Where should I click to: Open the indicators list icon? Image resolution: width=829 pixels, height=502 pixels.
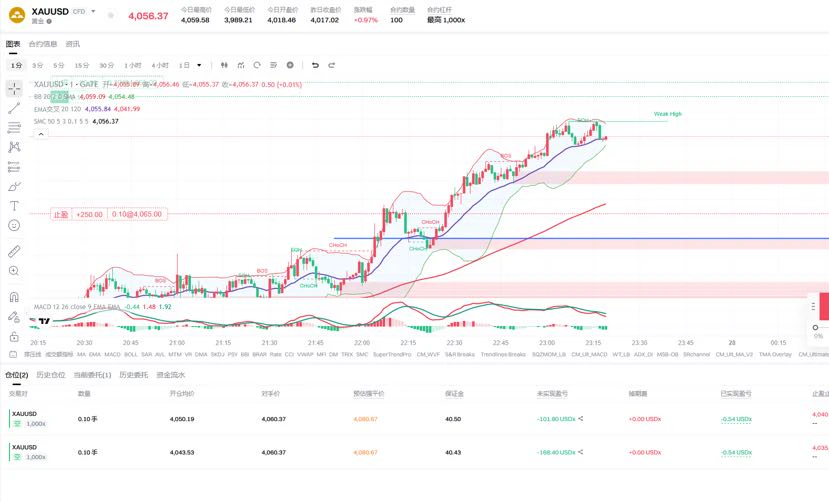pos(241,65)
